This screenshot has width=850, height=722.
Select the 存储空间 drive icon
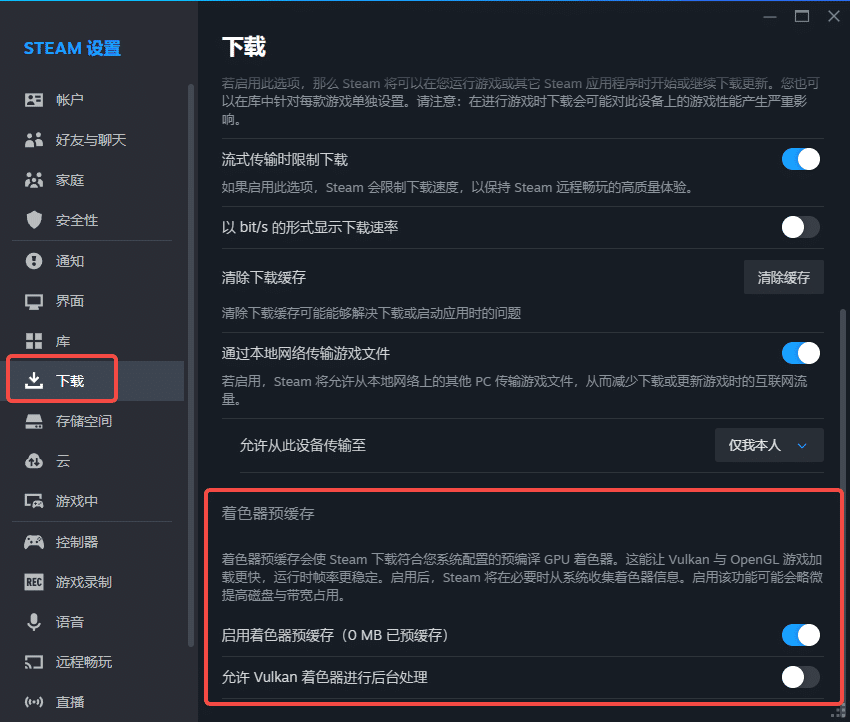34,421
